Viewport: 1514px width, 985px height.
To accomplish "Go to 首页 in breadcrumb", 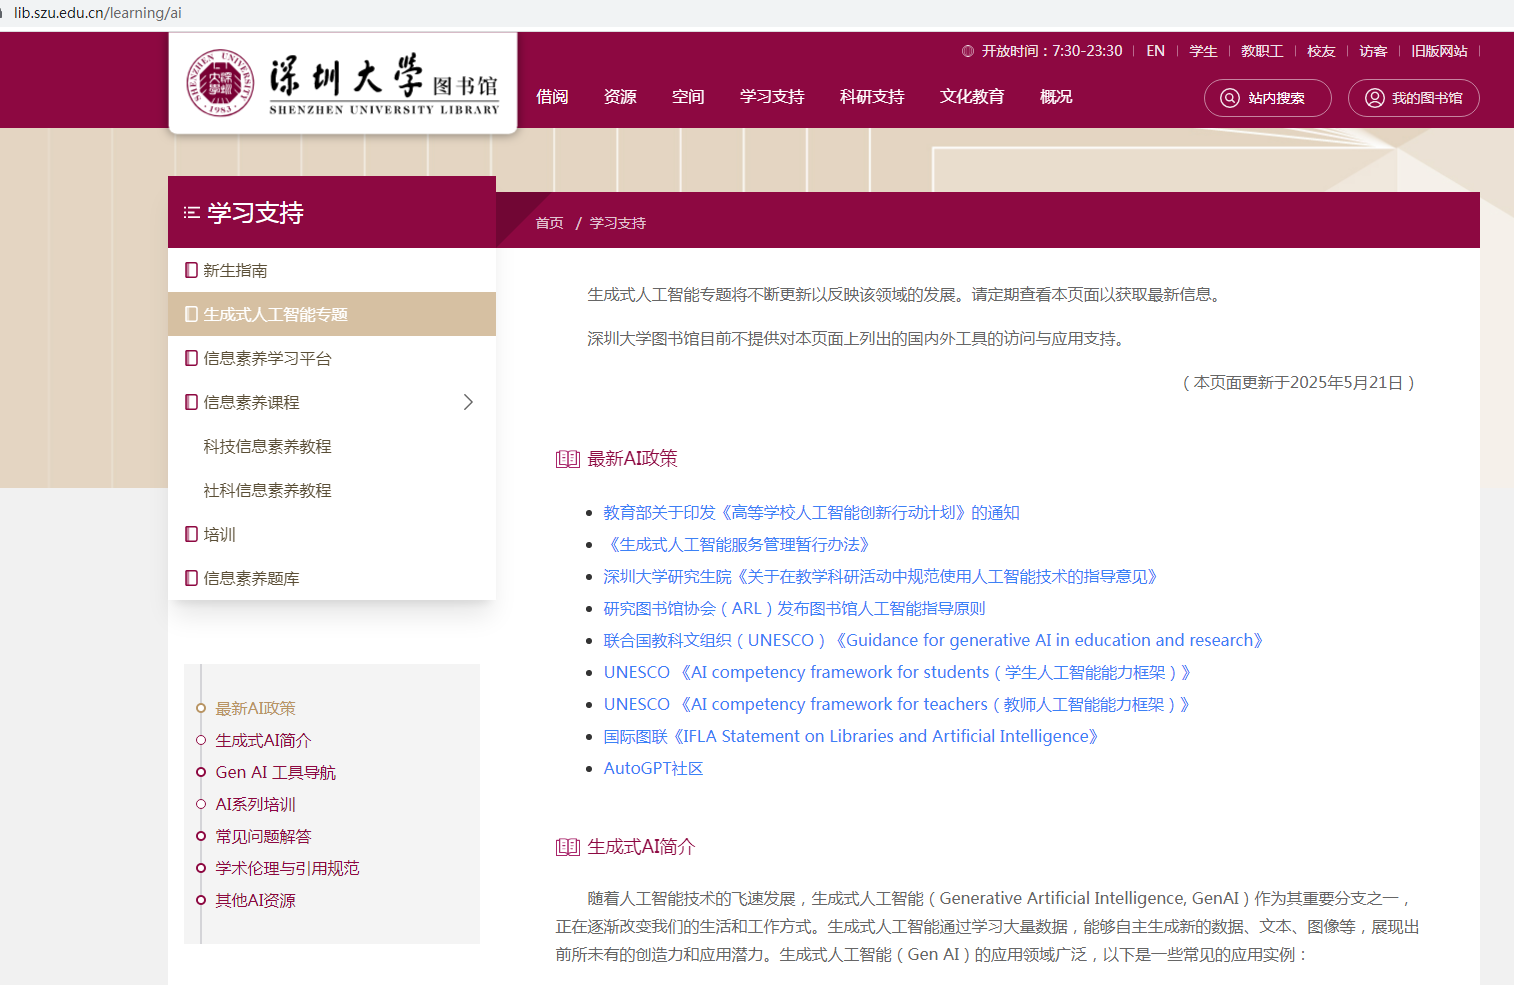I will (x=549, y=223).
